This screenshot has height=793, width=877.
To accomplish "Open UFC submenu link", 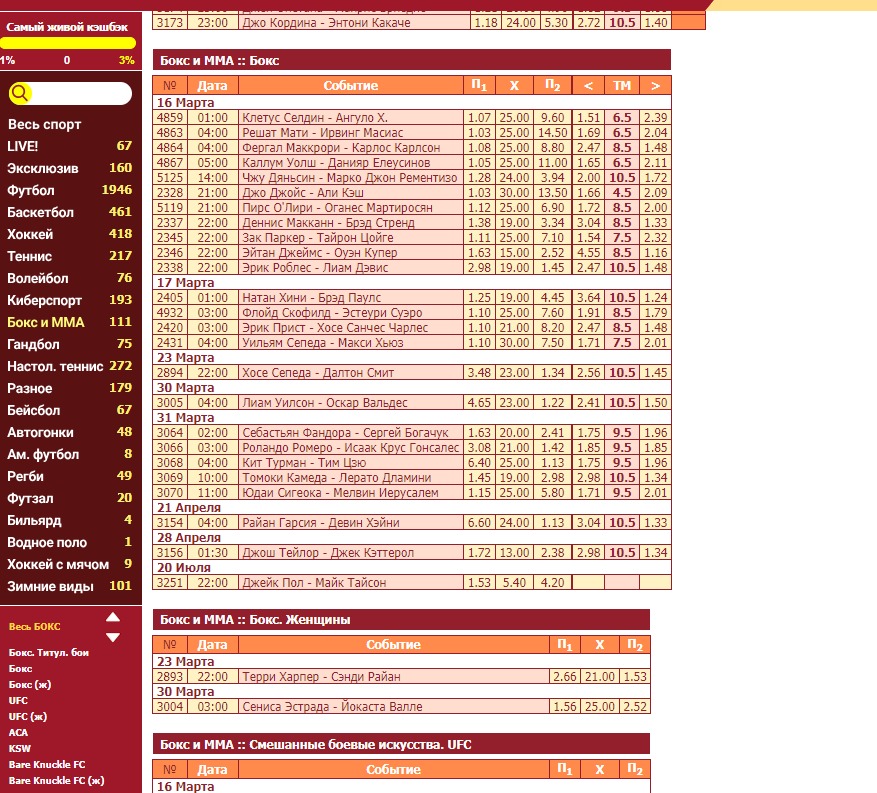I will pos(18,700).
